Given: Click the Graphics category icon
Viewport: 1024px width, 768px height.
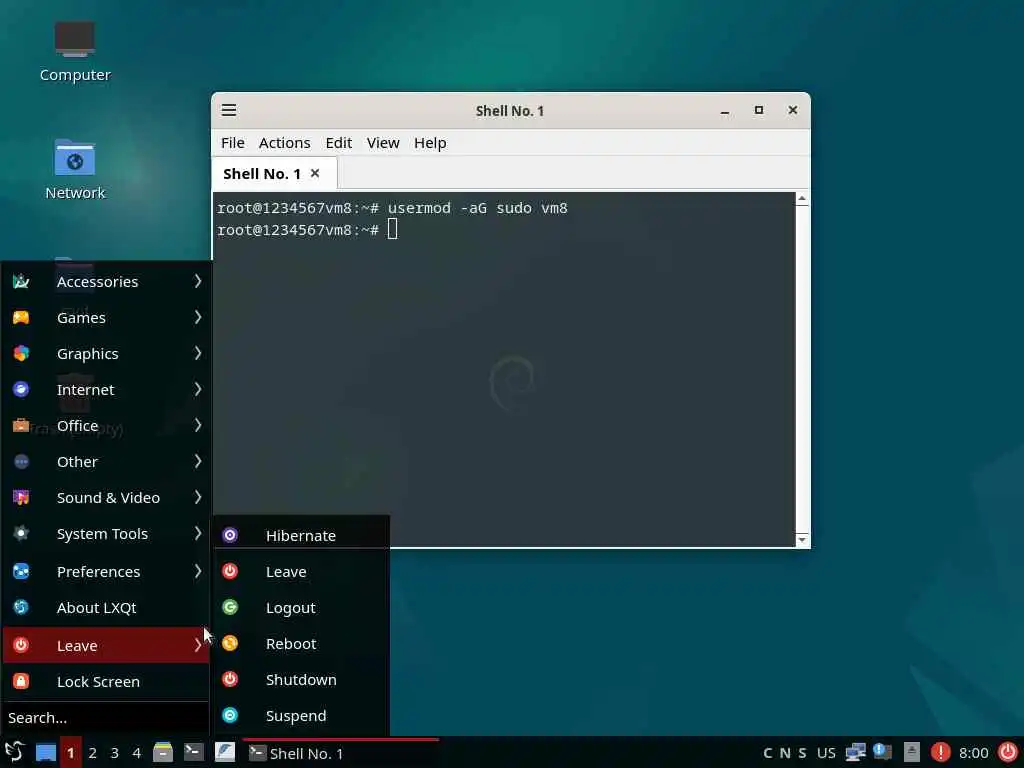Looking at the screenshot, I should pos(21,353).
